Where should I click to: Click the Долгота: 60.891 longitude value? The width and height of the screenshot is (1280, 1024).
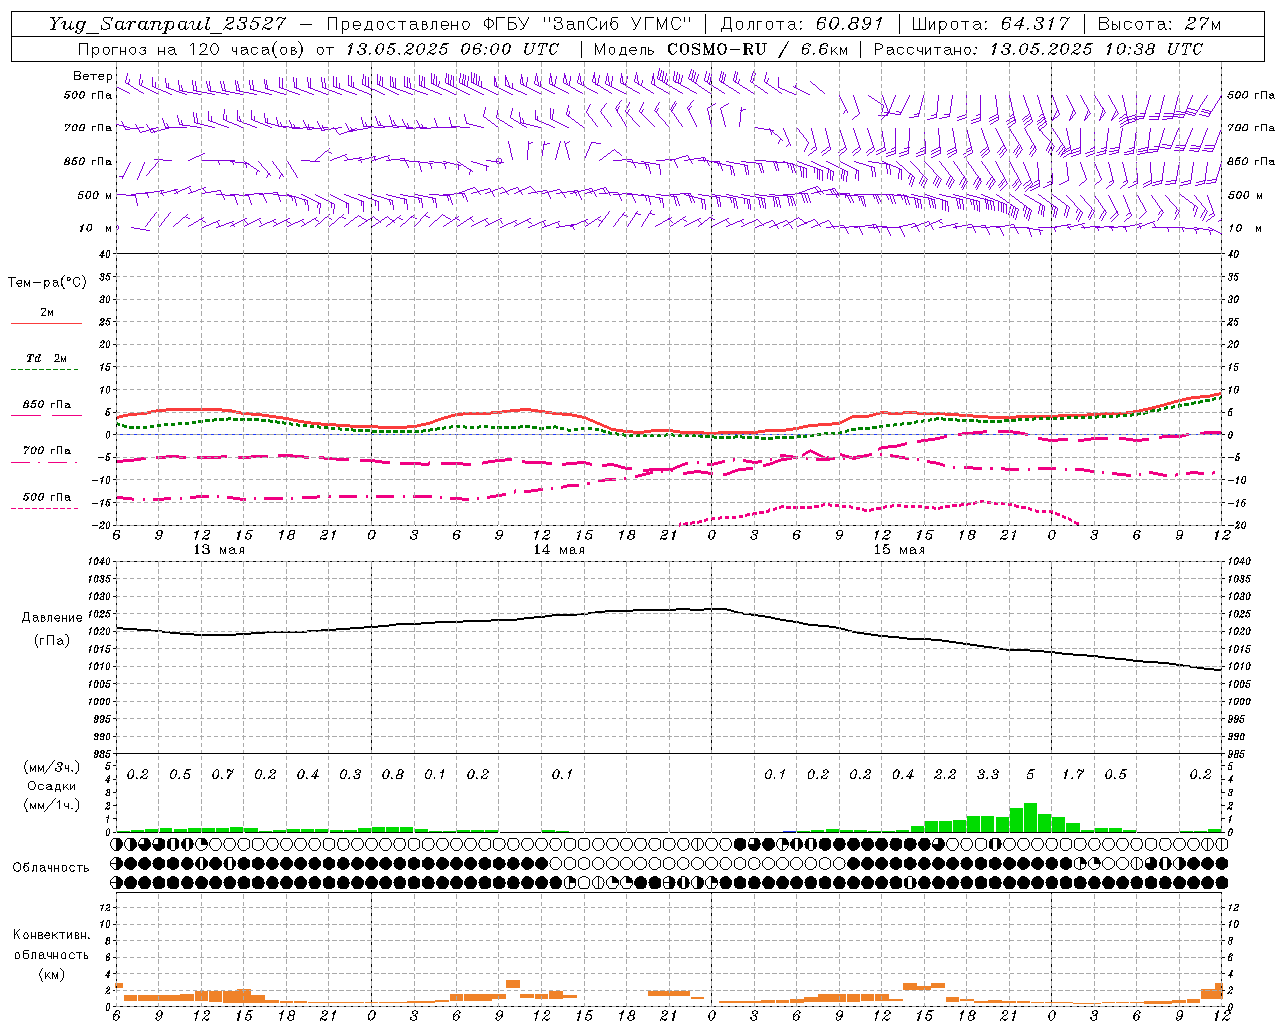[802, 24]
